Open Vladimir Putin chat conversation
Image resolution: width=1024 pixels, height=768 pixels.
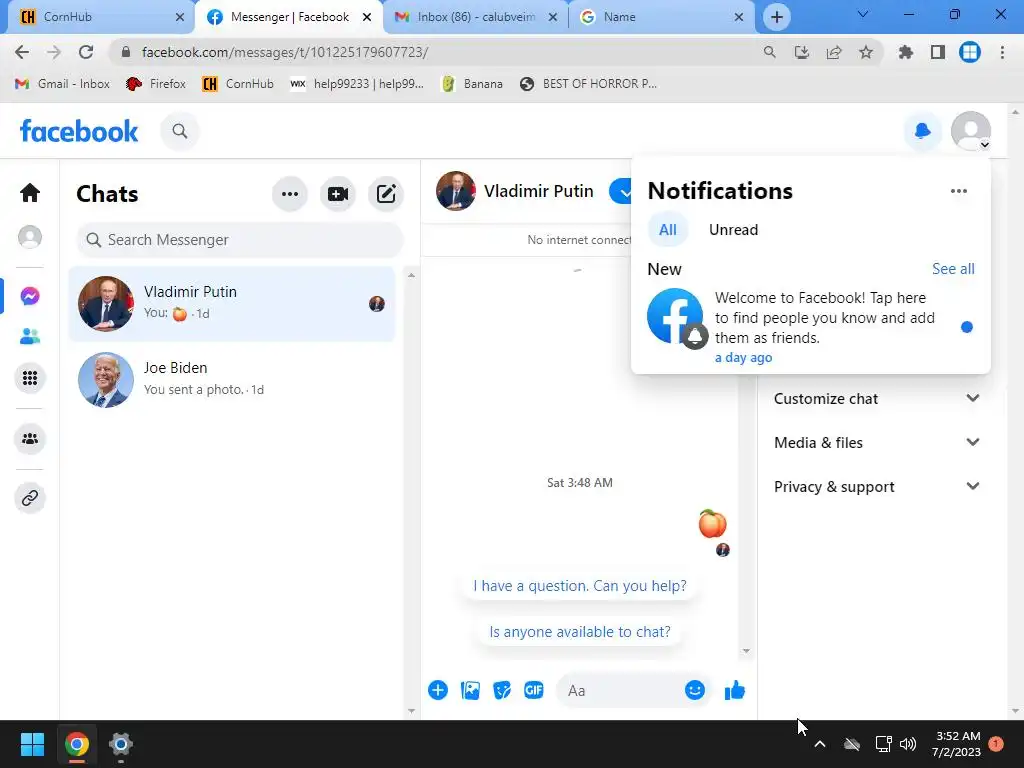(x=232, y=304)
